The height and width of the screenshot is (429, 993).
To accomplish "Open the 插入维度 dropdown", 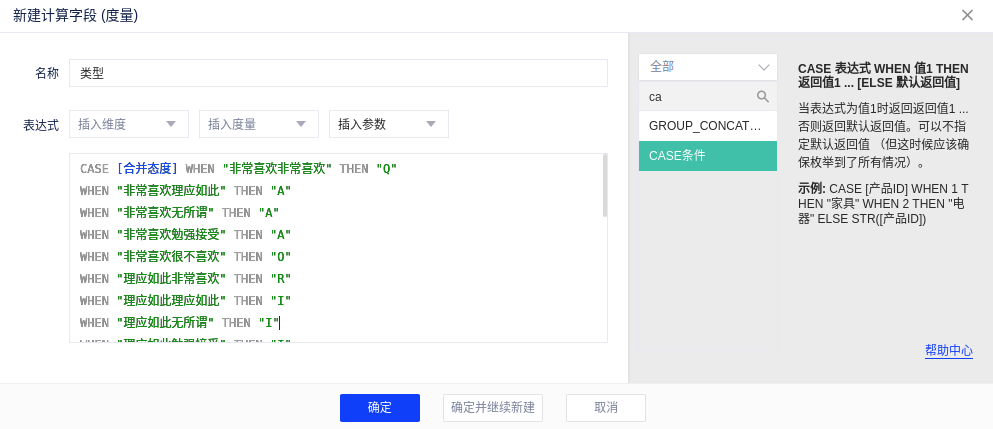I will (128, 124).
